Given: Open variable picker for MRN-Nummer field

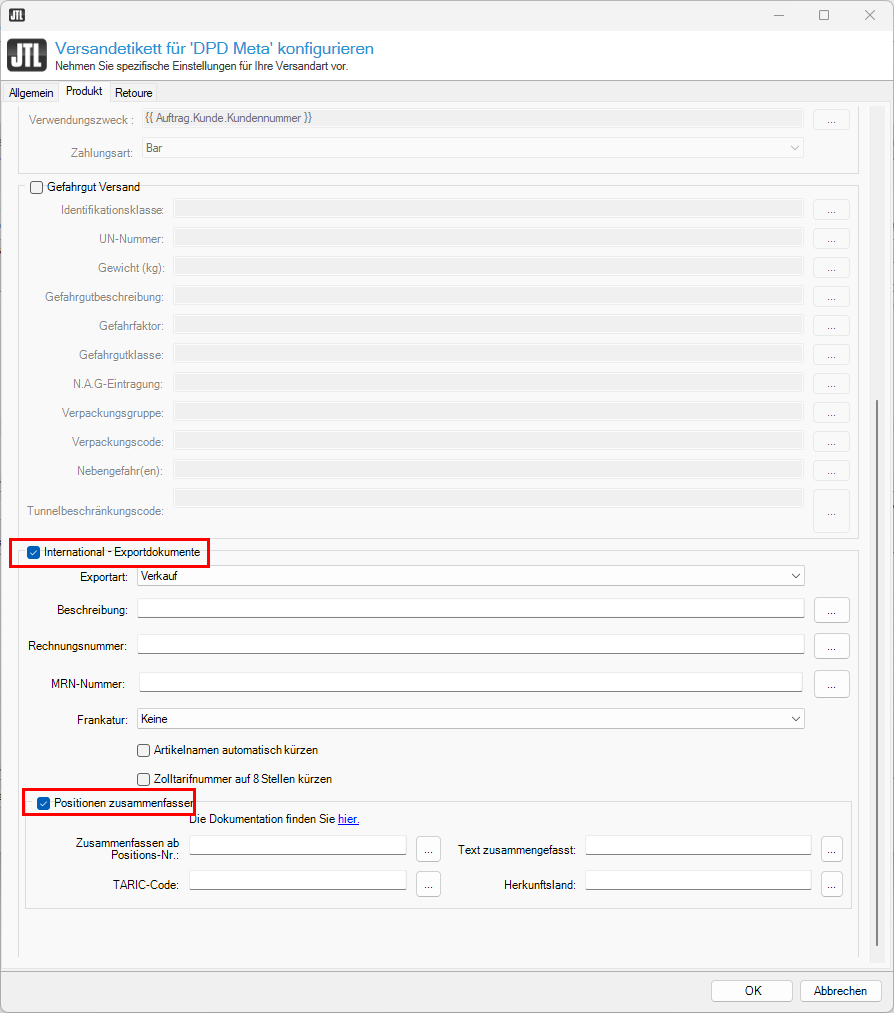Looking at the screenshot, I should pos(831,683).
